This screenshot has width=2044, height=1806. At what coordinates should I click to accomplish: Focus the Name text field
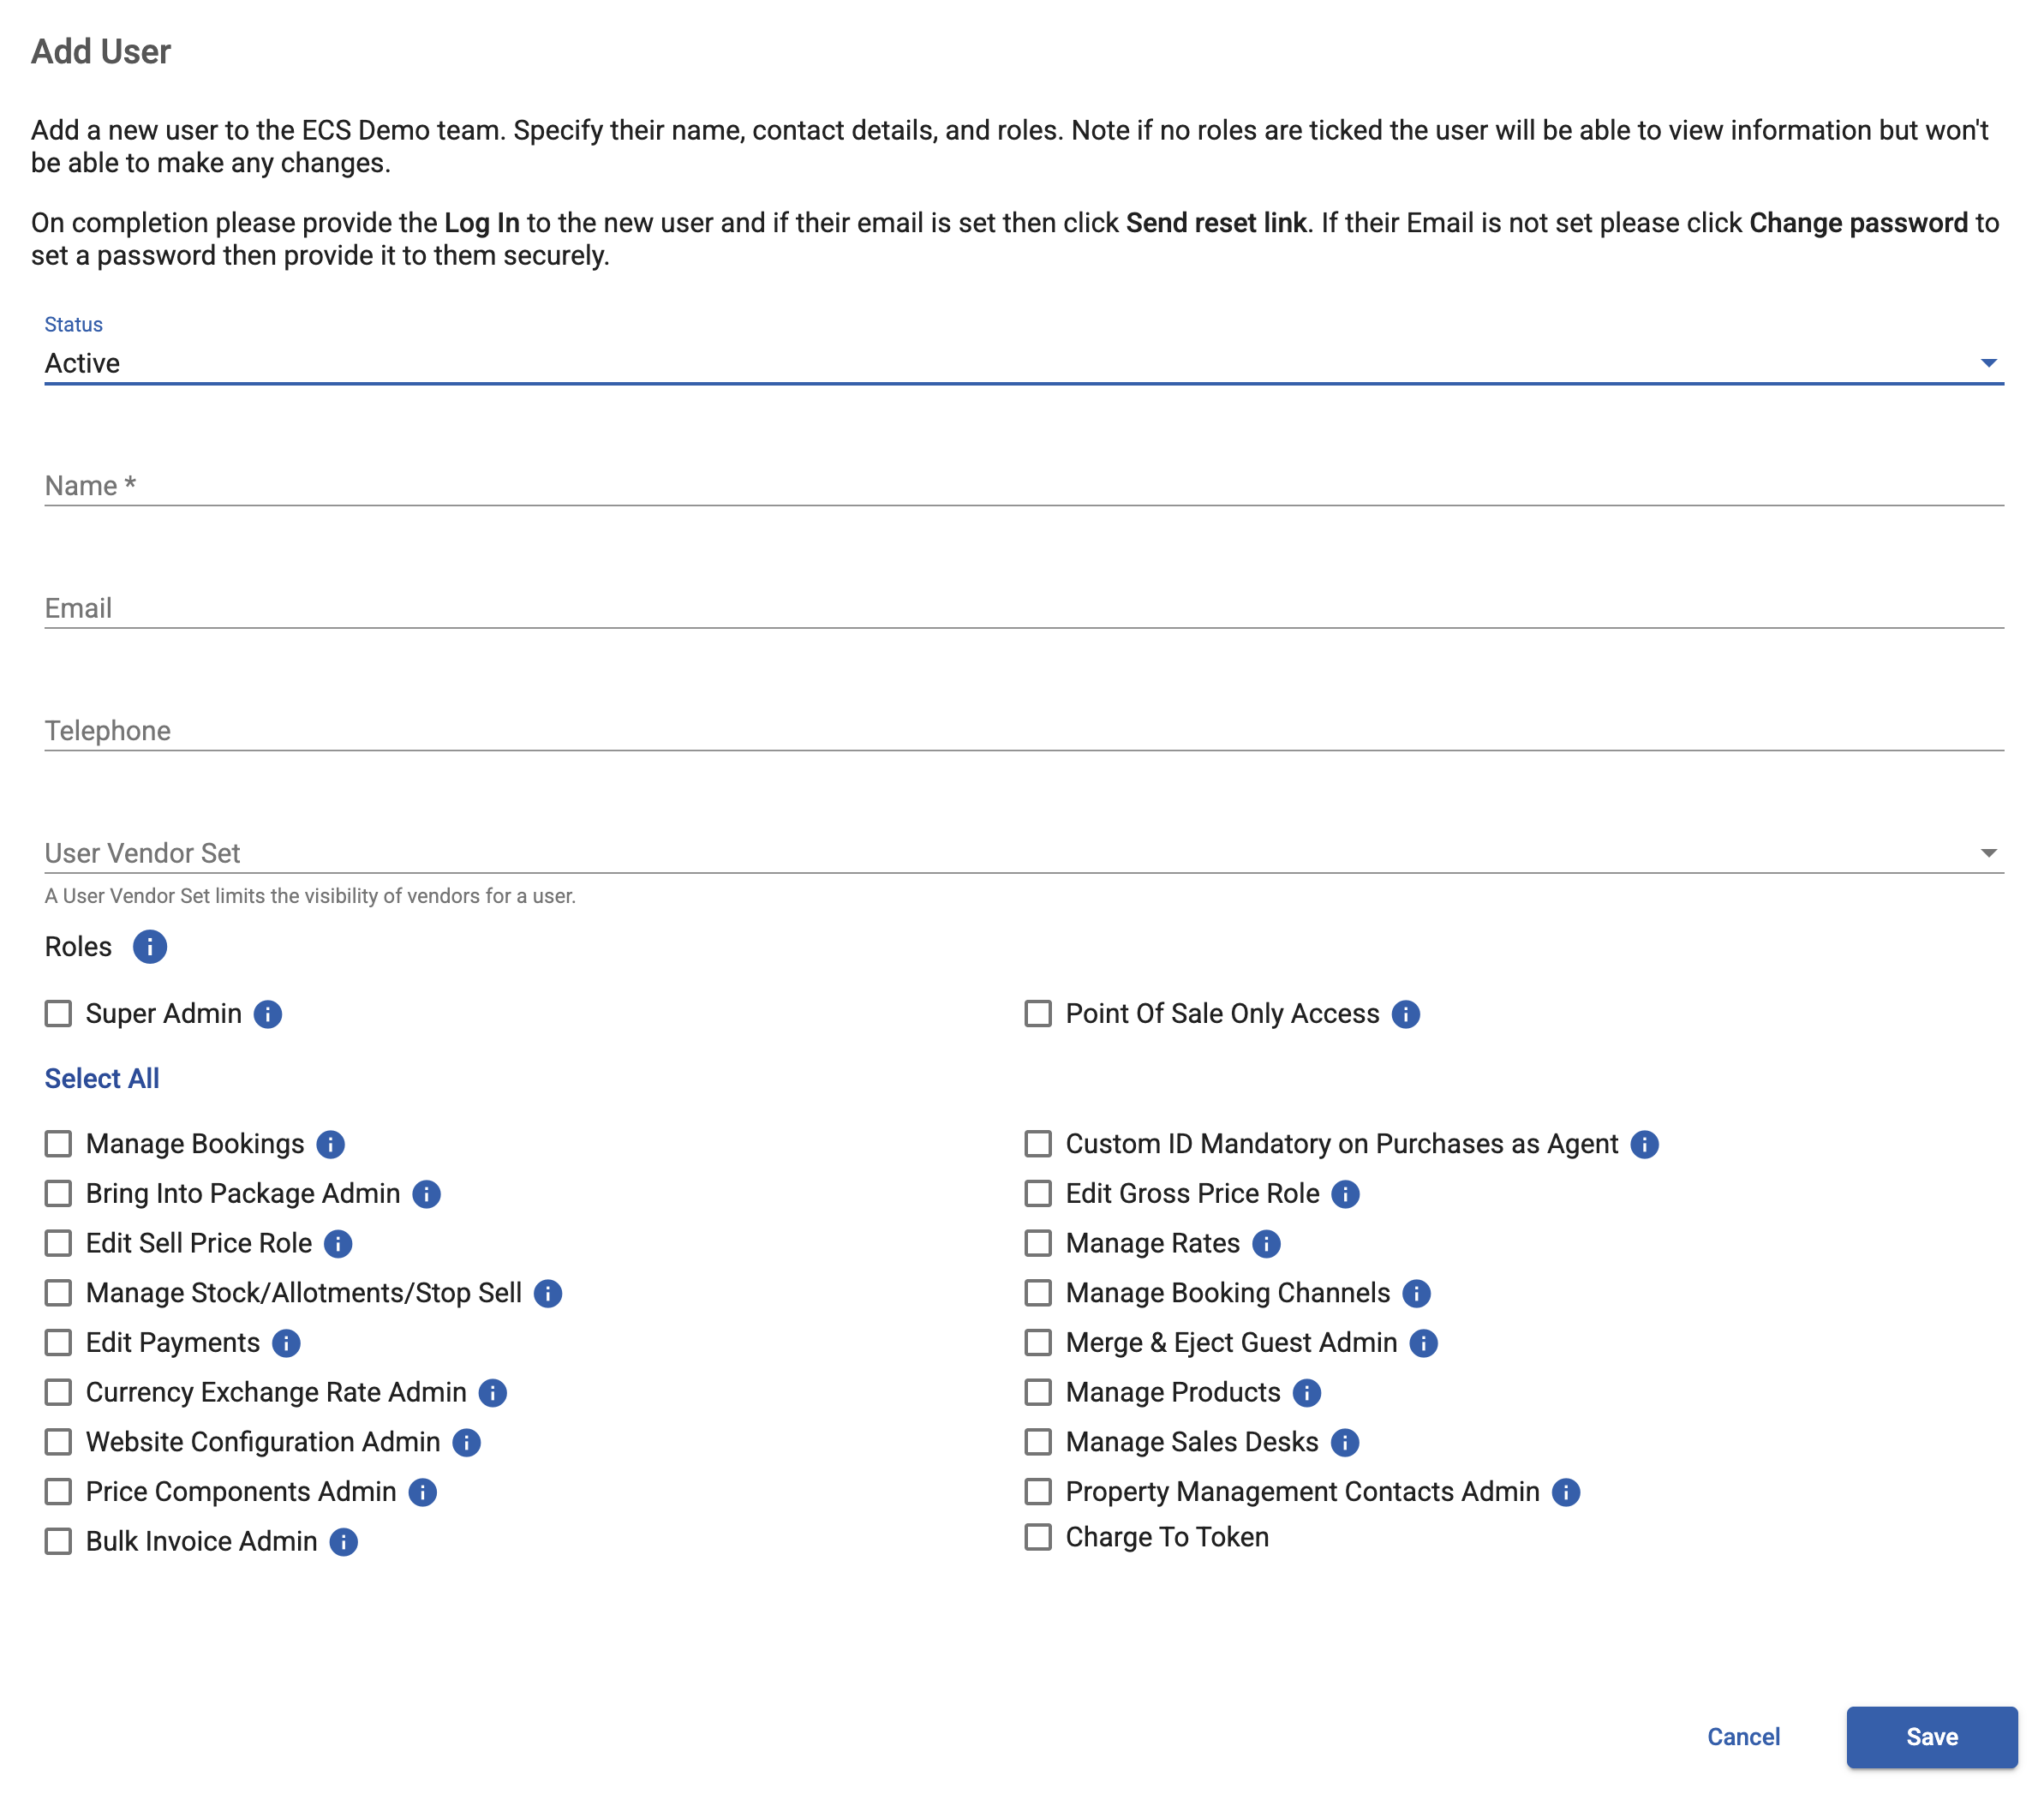(1022, 486)
